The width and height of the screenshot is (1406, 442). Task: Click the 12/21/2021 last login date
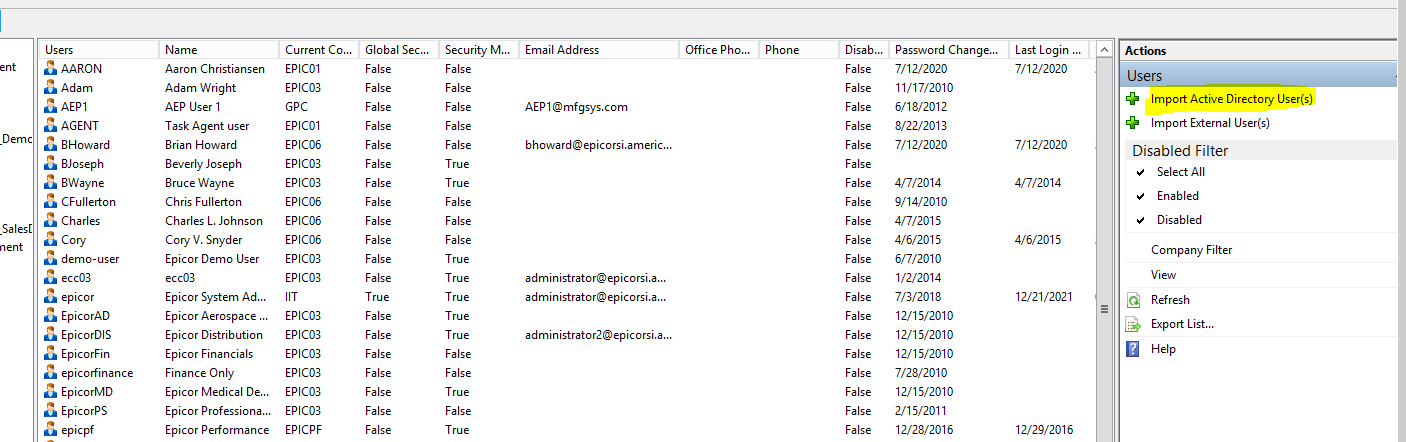[x=1044, y=297]
